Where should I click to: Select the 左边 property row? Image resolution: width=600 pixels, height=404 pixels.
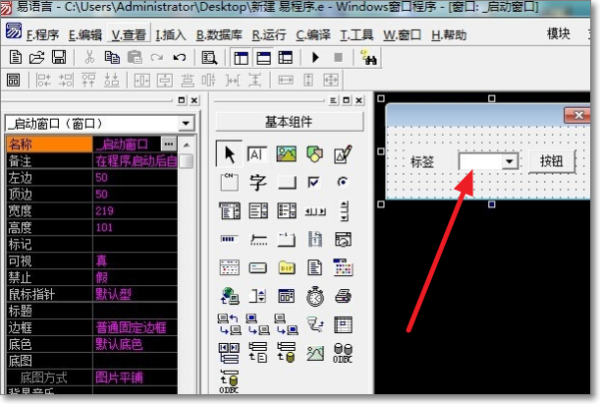[92, 178]
